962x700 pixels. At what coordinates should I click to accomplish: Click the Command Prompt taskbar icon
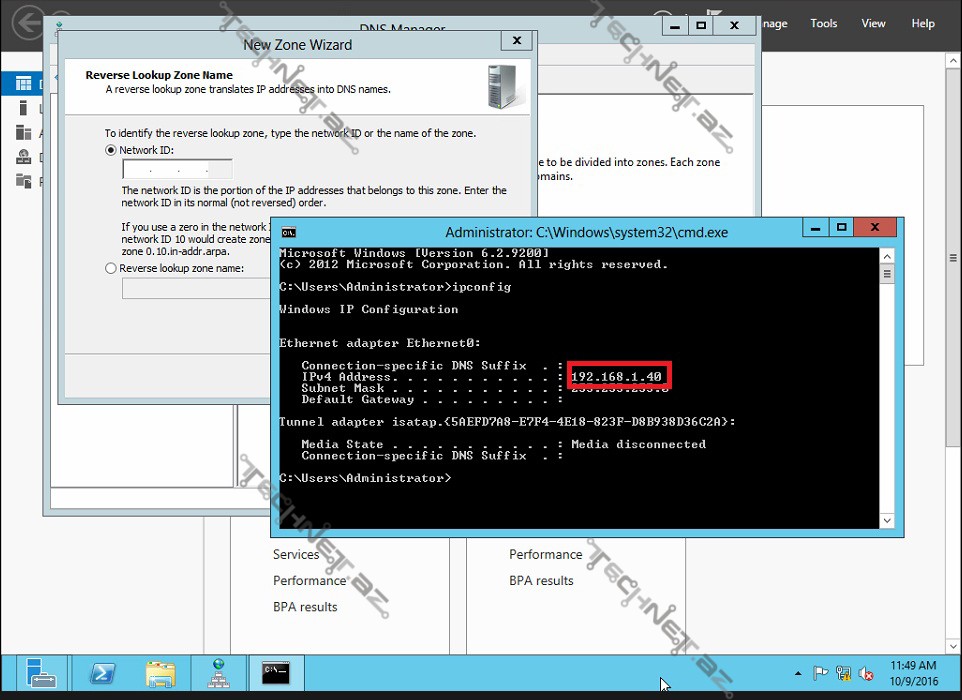tap(276, 673)
